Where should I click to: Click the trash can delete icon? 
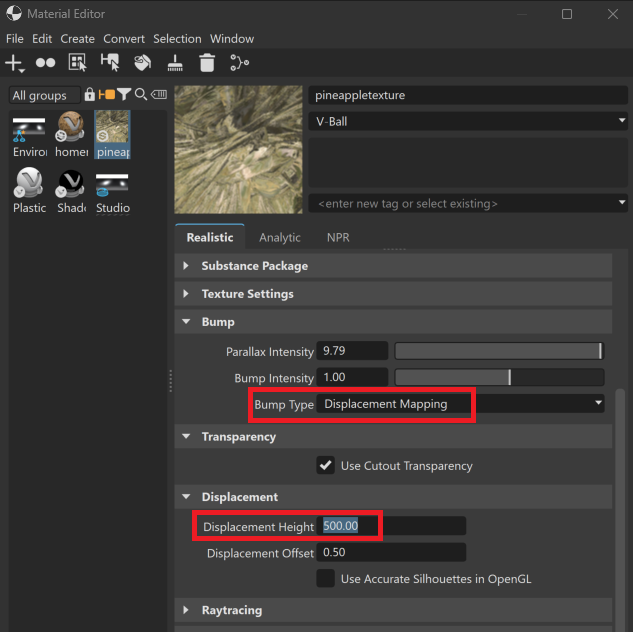point(207,63)
